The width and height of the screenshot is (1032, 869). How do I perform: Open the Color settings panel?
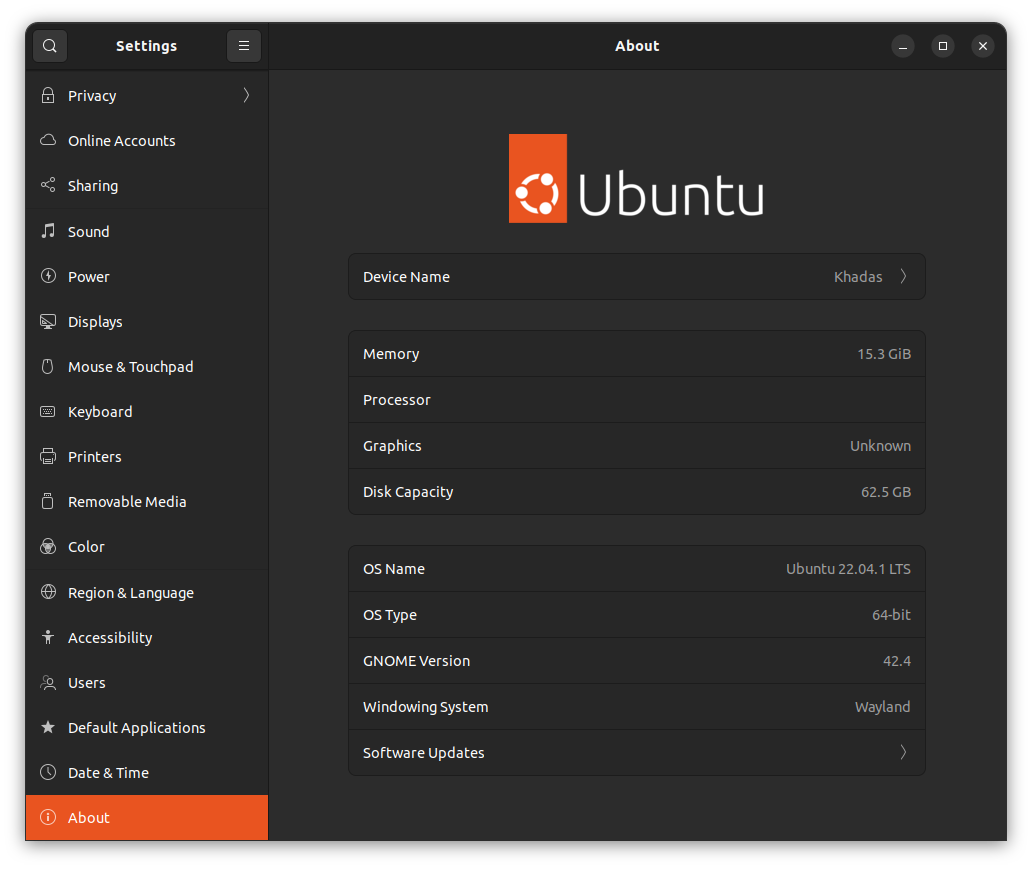[x=147, y=546]
